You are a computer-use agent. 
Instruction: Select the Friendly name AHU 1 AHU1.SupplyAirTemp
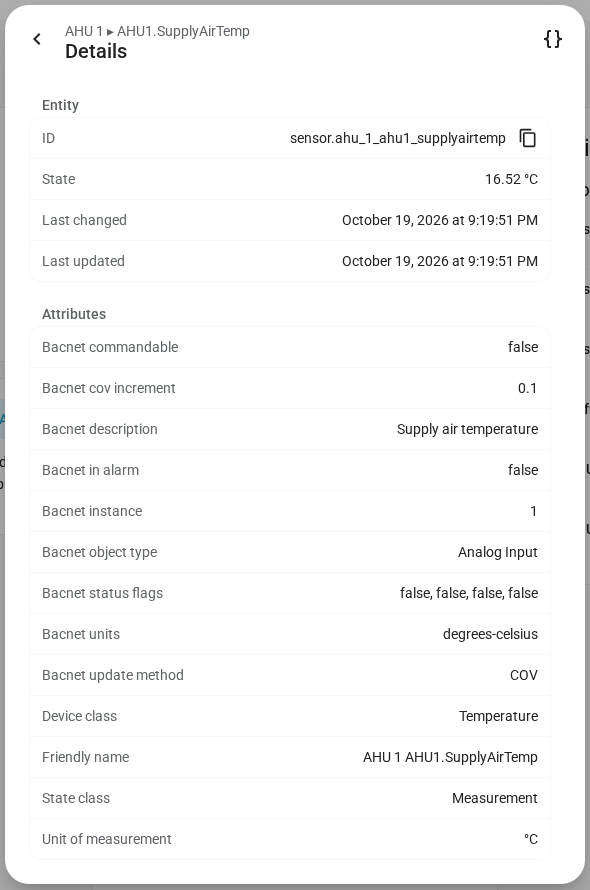tap(450, 757)
